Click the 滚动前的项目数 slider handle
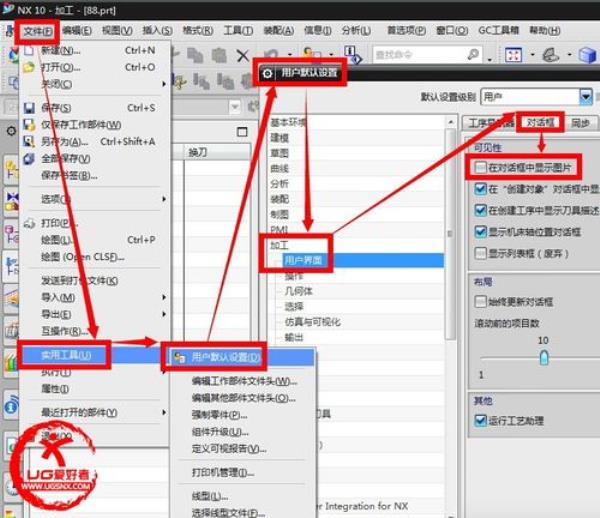This screenshot has width=600, height=518. click(544, 357)
